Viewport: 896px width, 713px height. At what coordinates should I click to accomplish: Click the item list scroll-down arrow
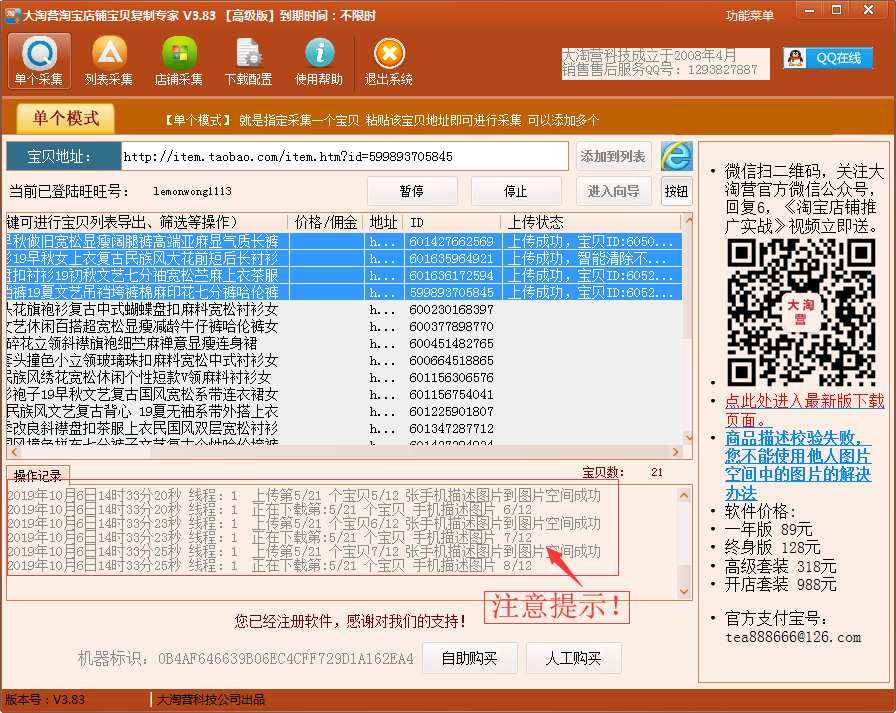[x=688, y=438]
